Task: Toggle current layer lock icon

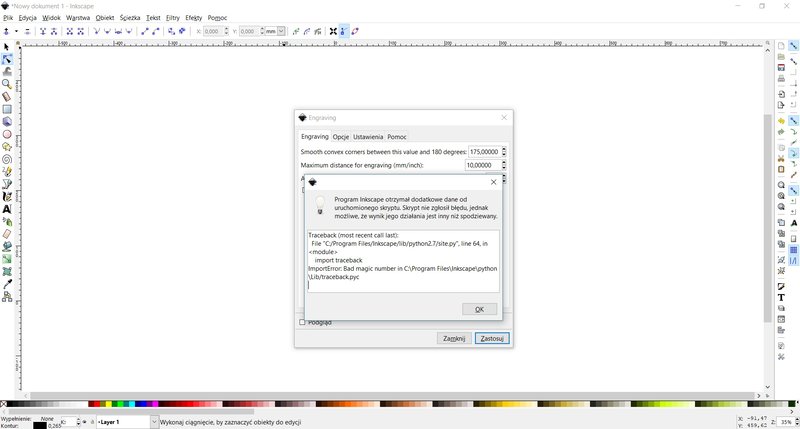Action: pos(92,422)
